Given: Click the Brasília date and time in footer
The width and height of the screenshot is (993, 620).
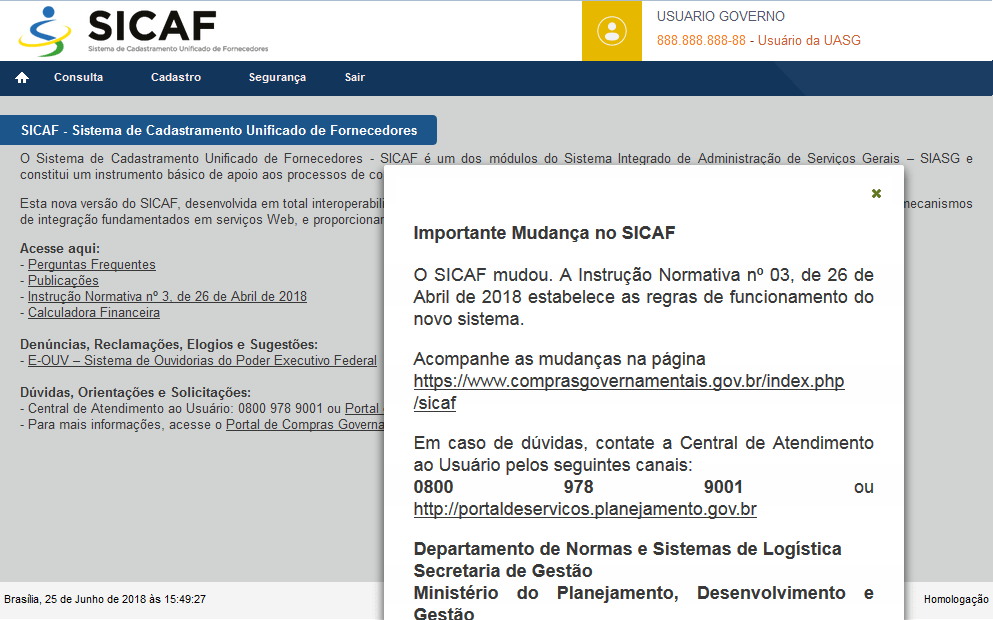Looking at the screenshot, I should (105, 599).
